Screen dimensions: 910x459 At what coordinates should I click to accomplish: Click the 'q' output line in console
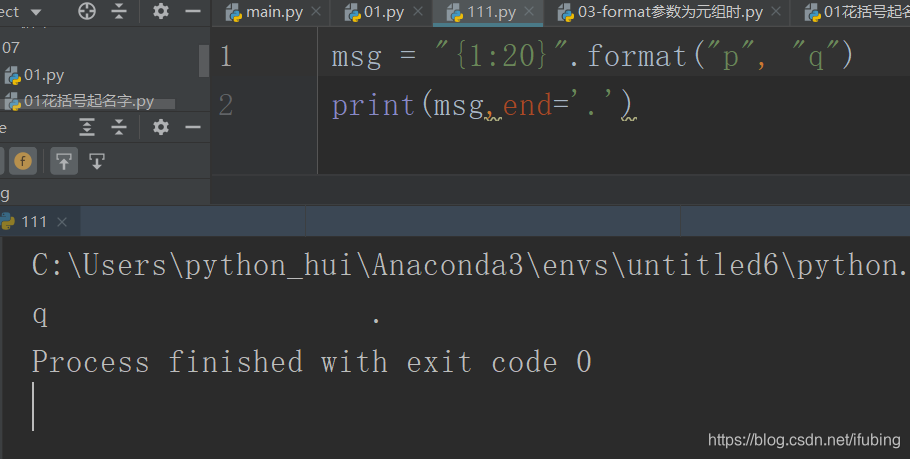coord(40,316)
